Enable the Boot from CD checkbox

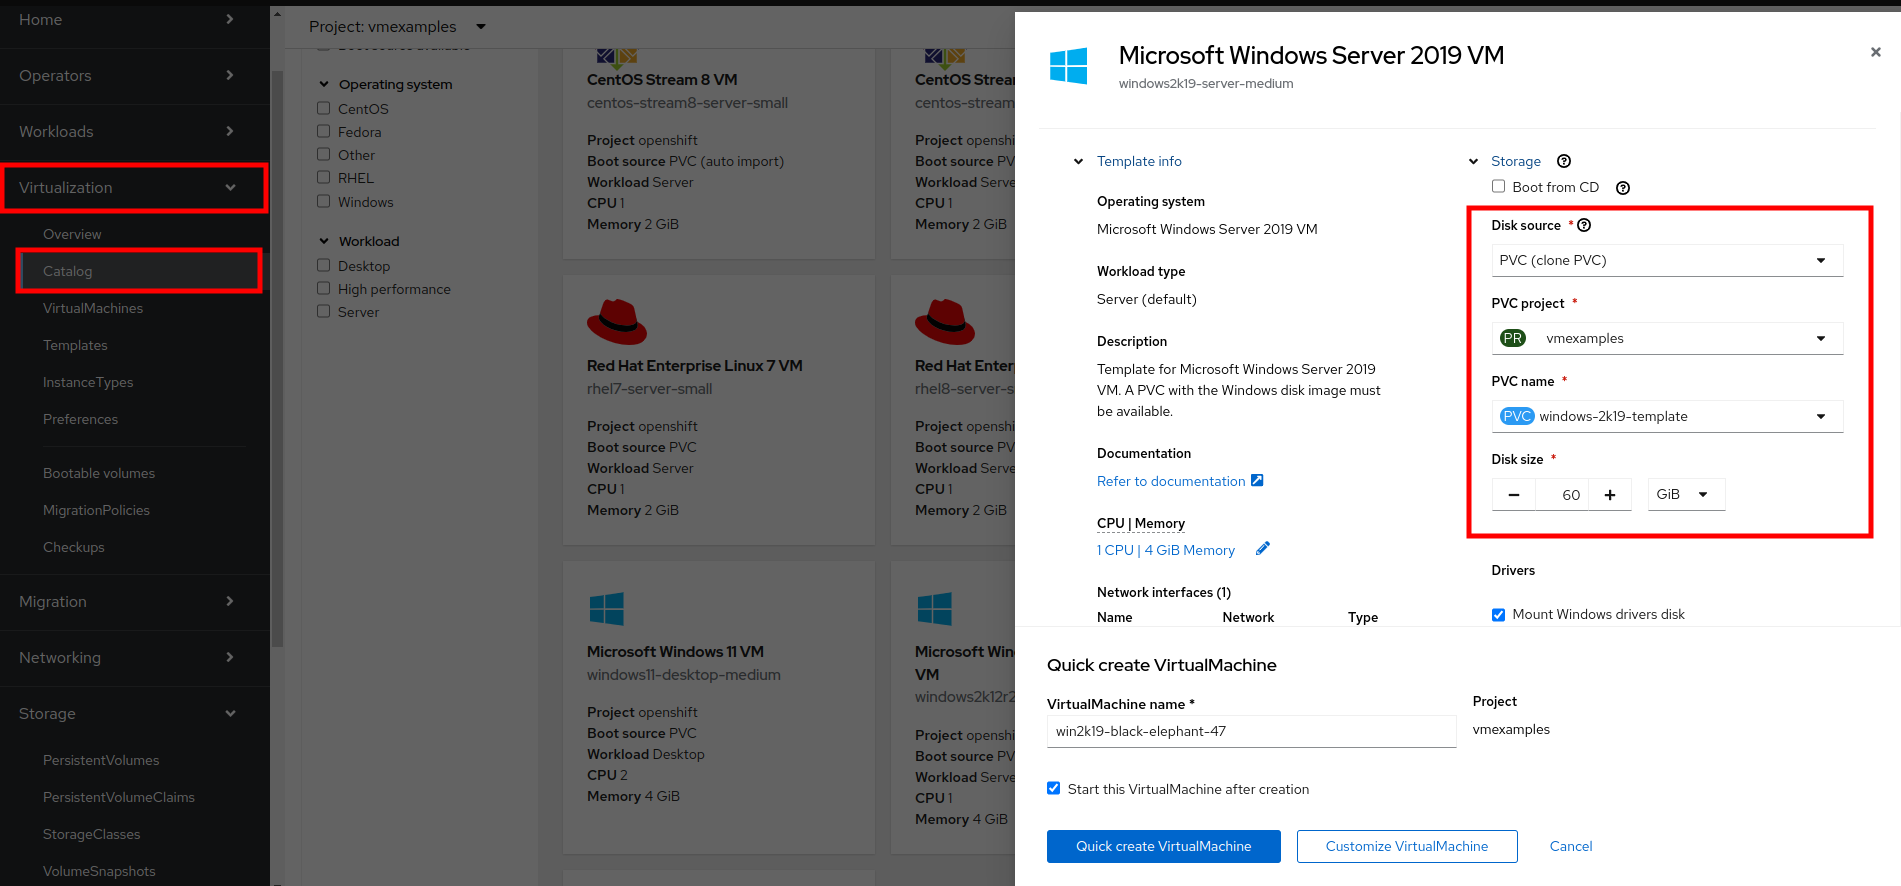click(1498, 186)
